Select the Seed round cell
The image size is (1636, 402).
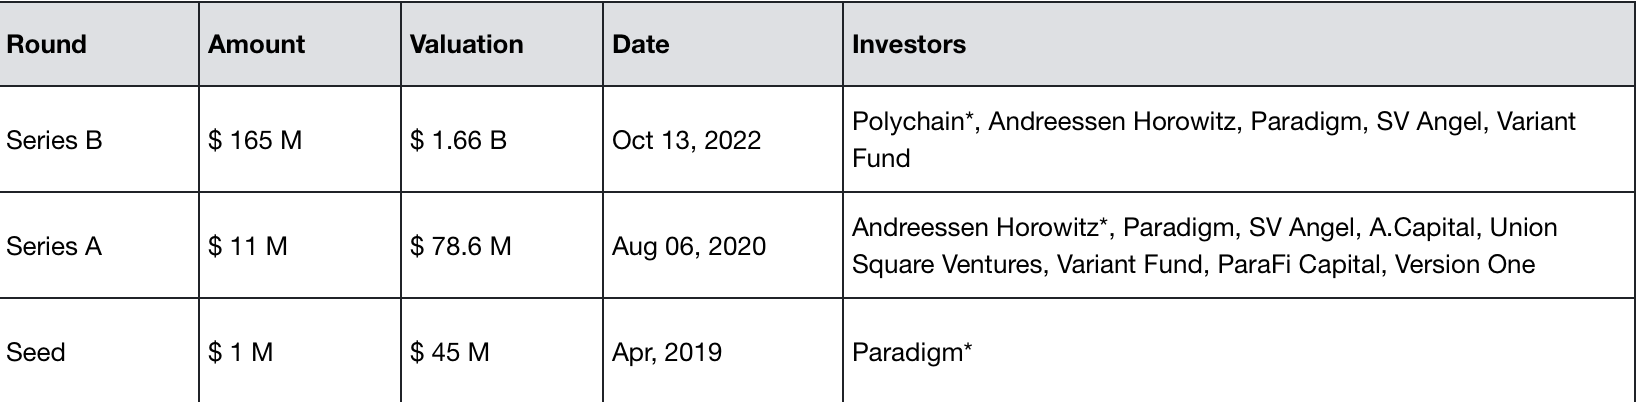[36, 352]
